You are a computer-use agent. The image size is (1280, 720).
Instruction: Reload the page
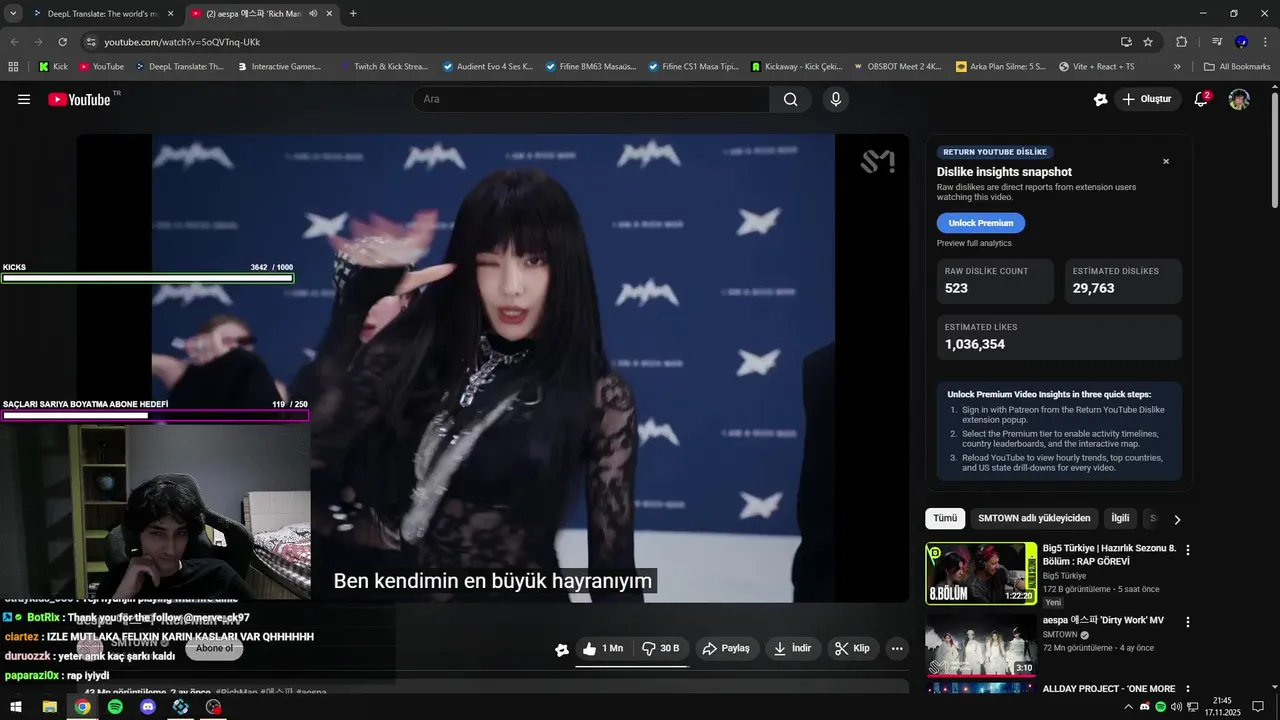[x=62, y=42]
